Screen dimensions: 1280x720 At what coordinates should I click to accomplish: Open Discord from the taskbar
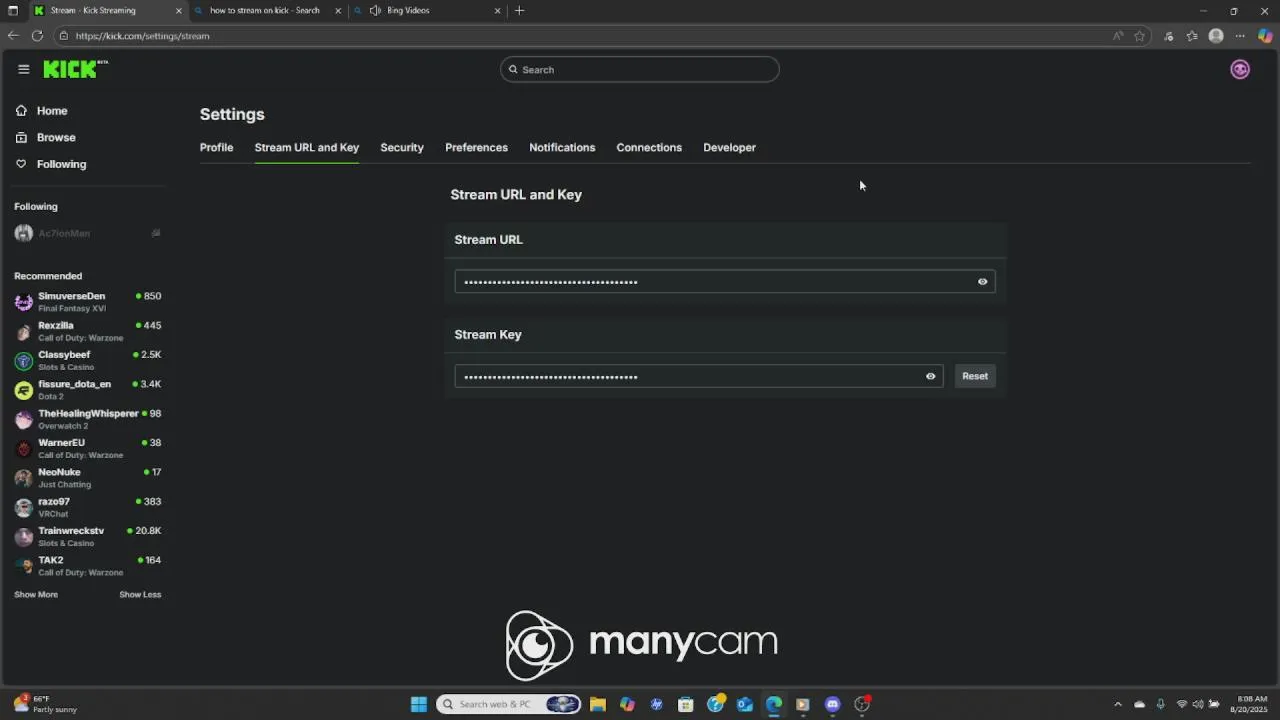832,704
